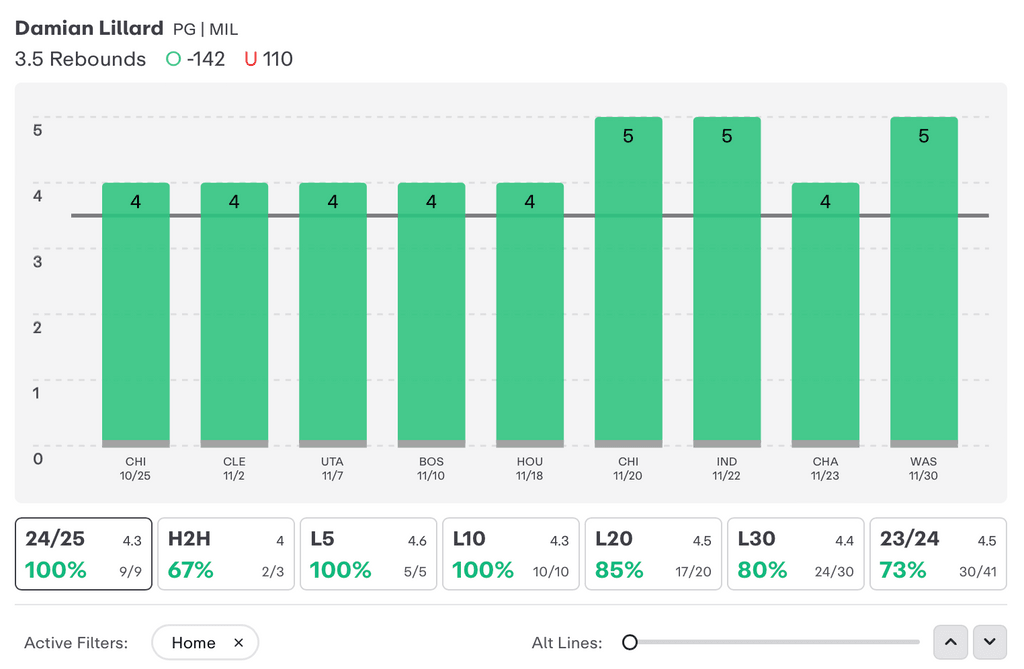Choose the Under 110 odds
Screen dimensions: 1024x669
pos(268,59)
